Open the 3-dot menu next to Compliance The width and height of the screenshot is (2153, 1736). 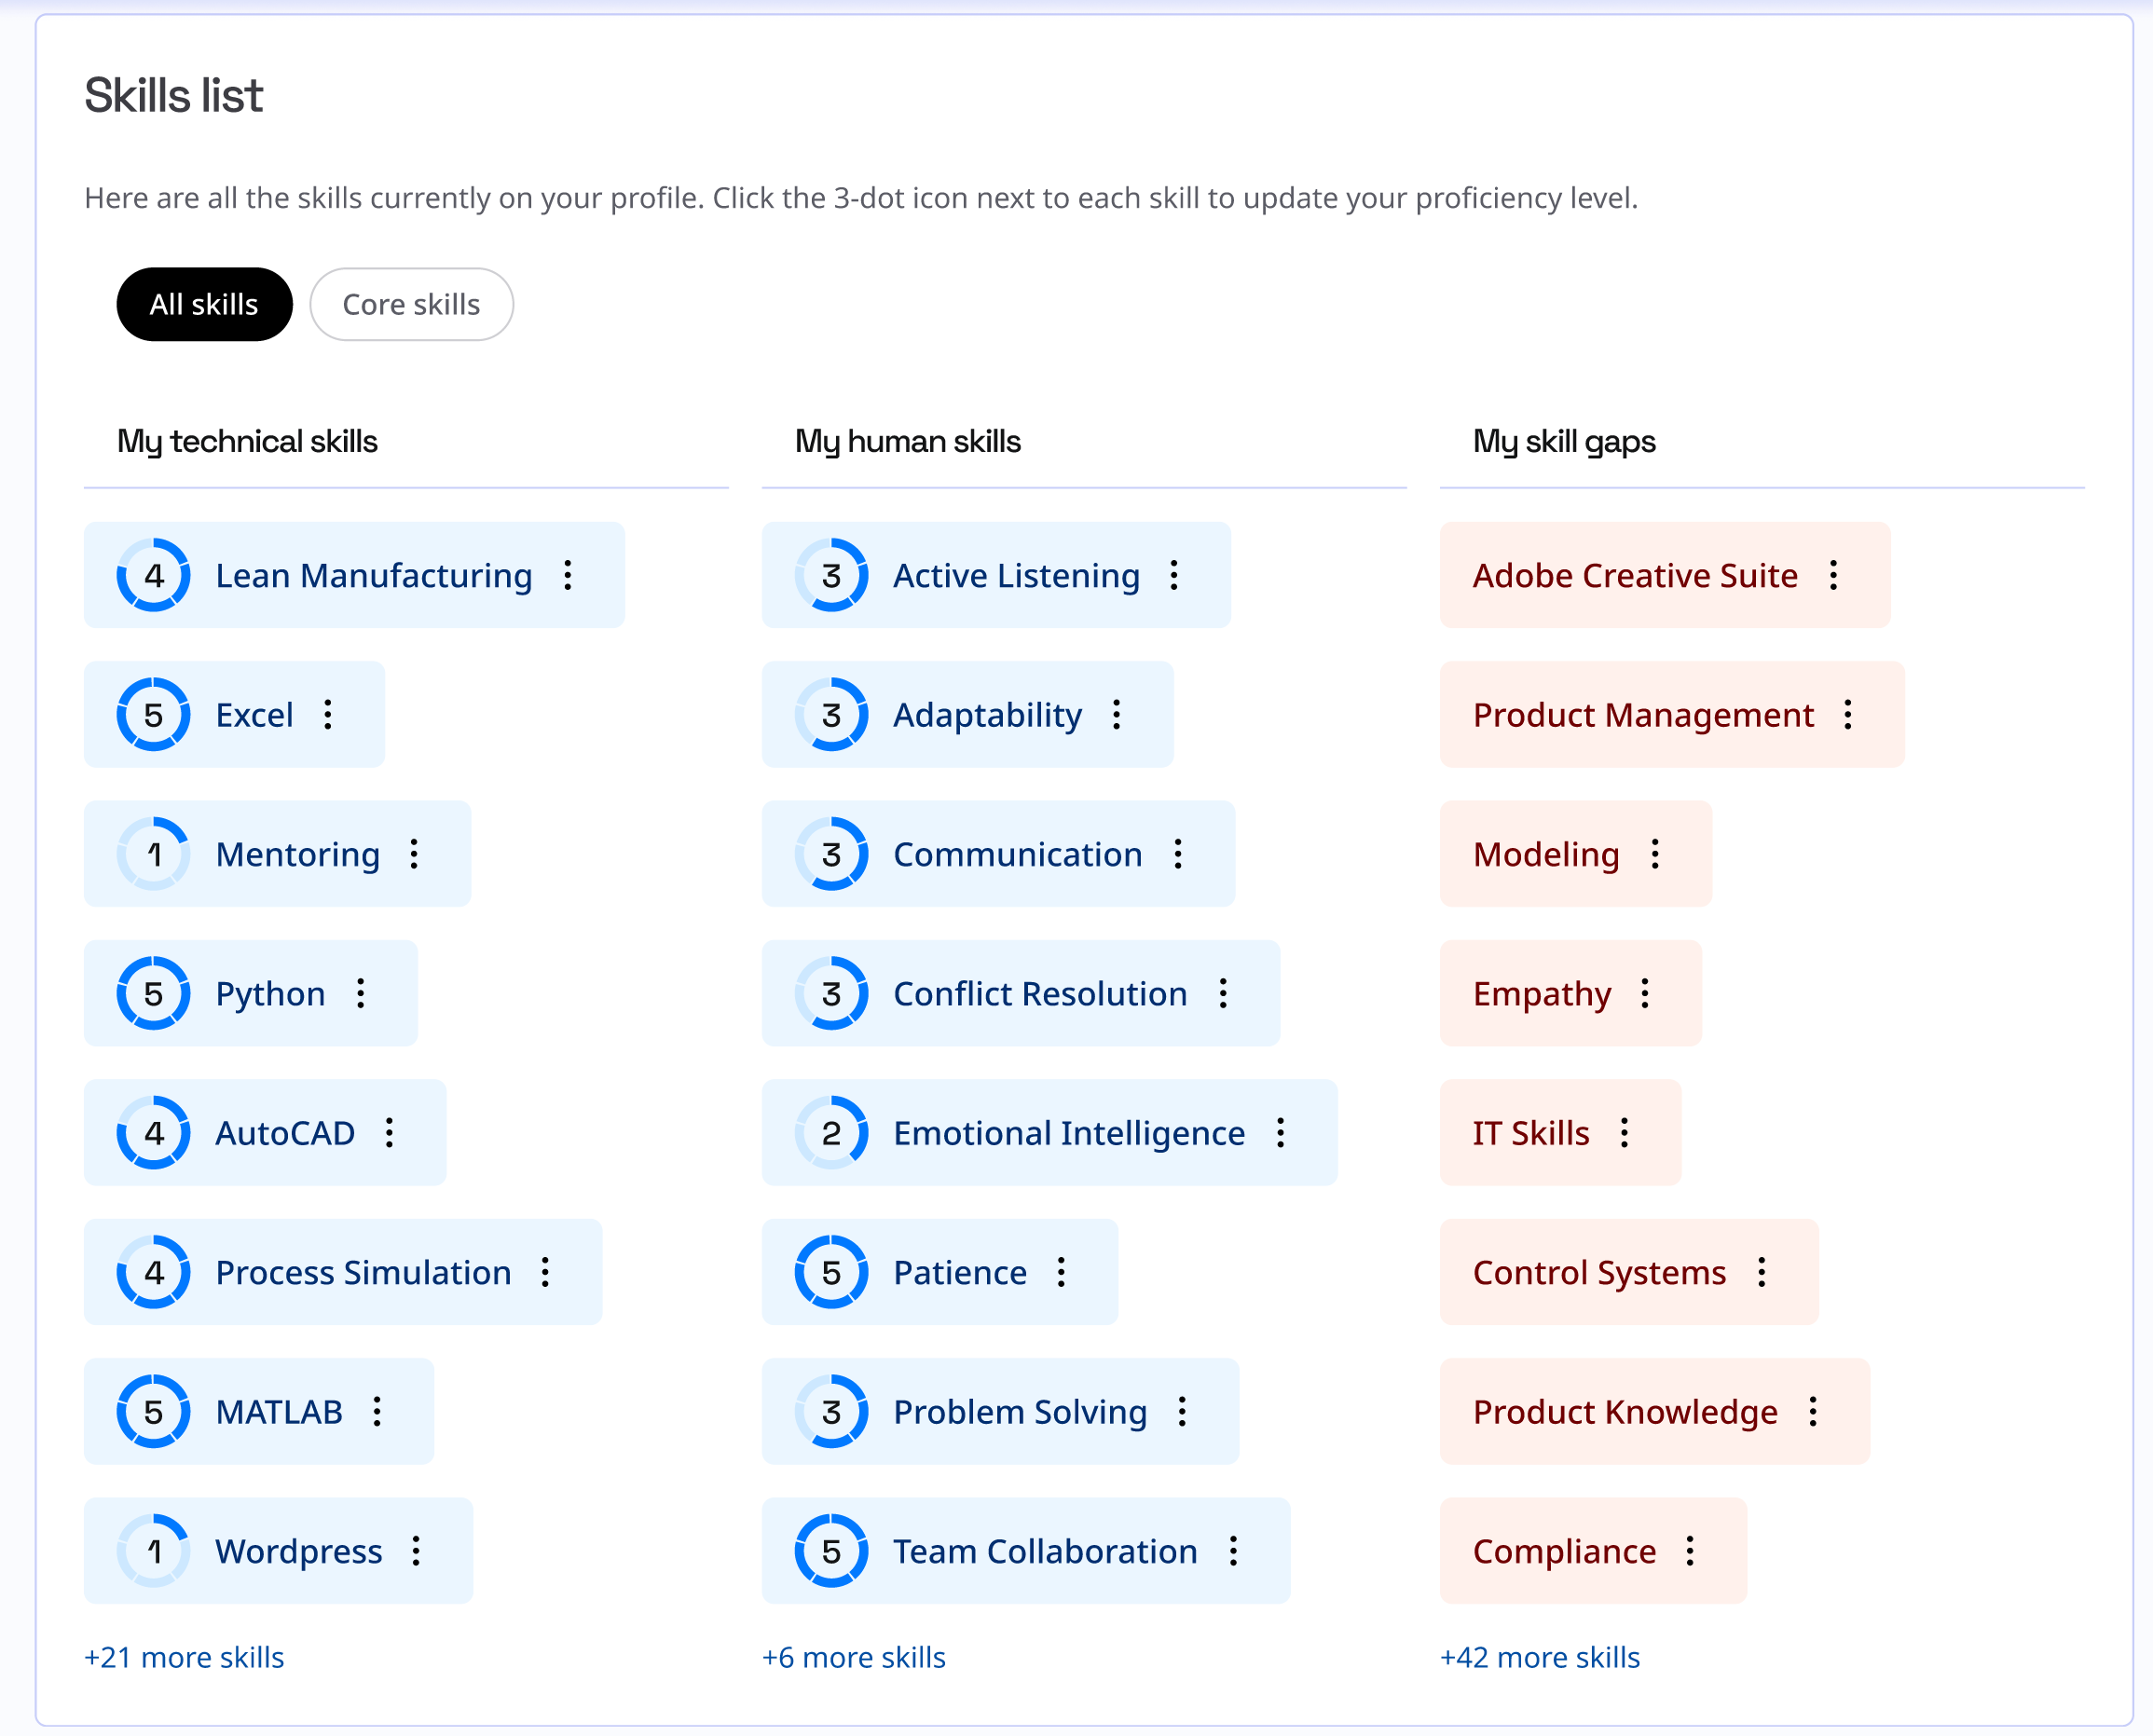coord(1691,1551)
